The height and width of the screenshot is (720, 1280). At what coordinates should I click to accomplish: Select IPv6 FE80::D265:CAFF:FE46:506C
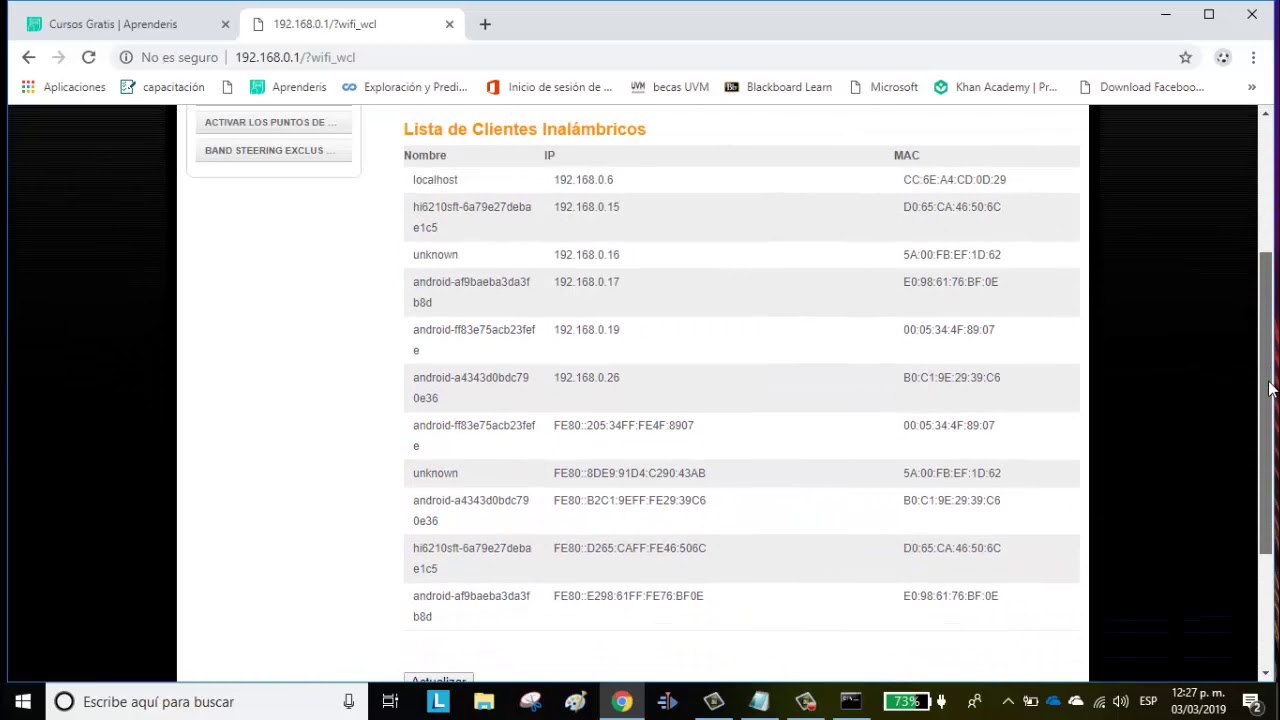[x=629, y=549]
